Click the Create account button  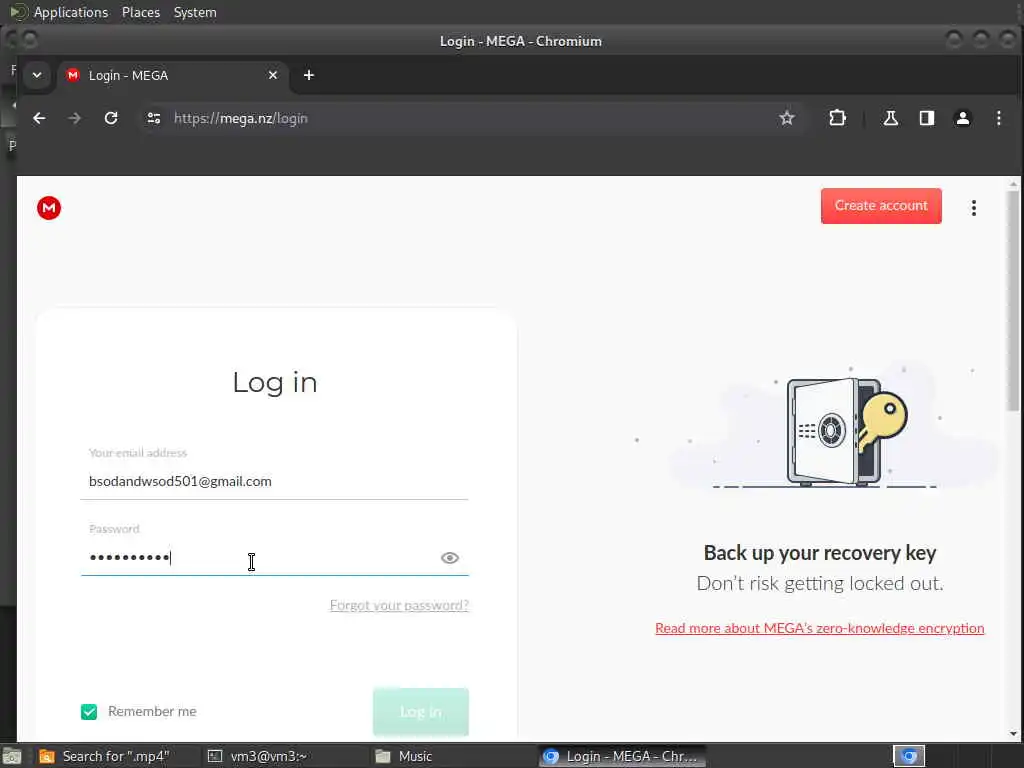881,206
